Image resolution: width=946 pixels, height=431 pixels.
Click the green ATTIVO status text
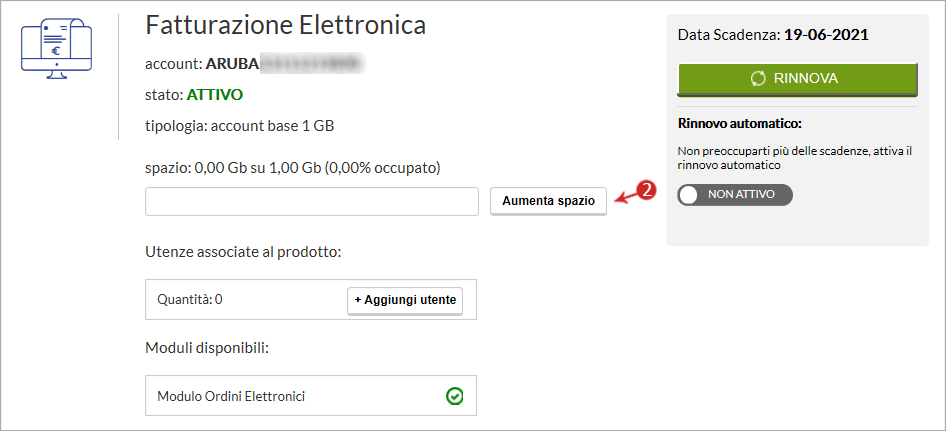215,95
